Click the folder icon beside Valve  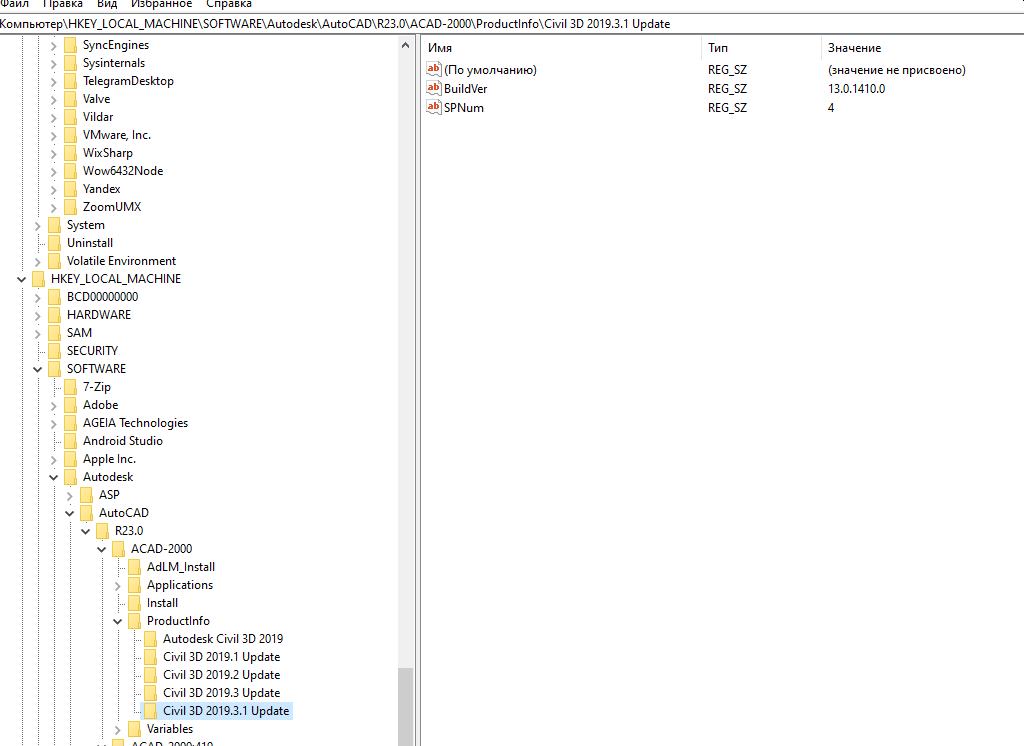pos(71,99)
